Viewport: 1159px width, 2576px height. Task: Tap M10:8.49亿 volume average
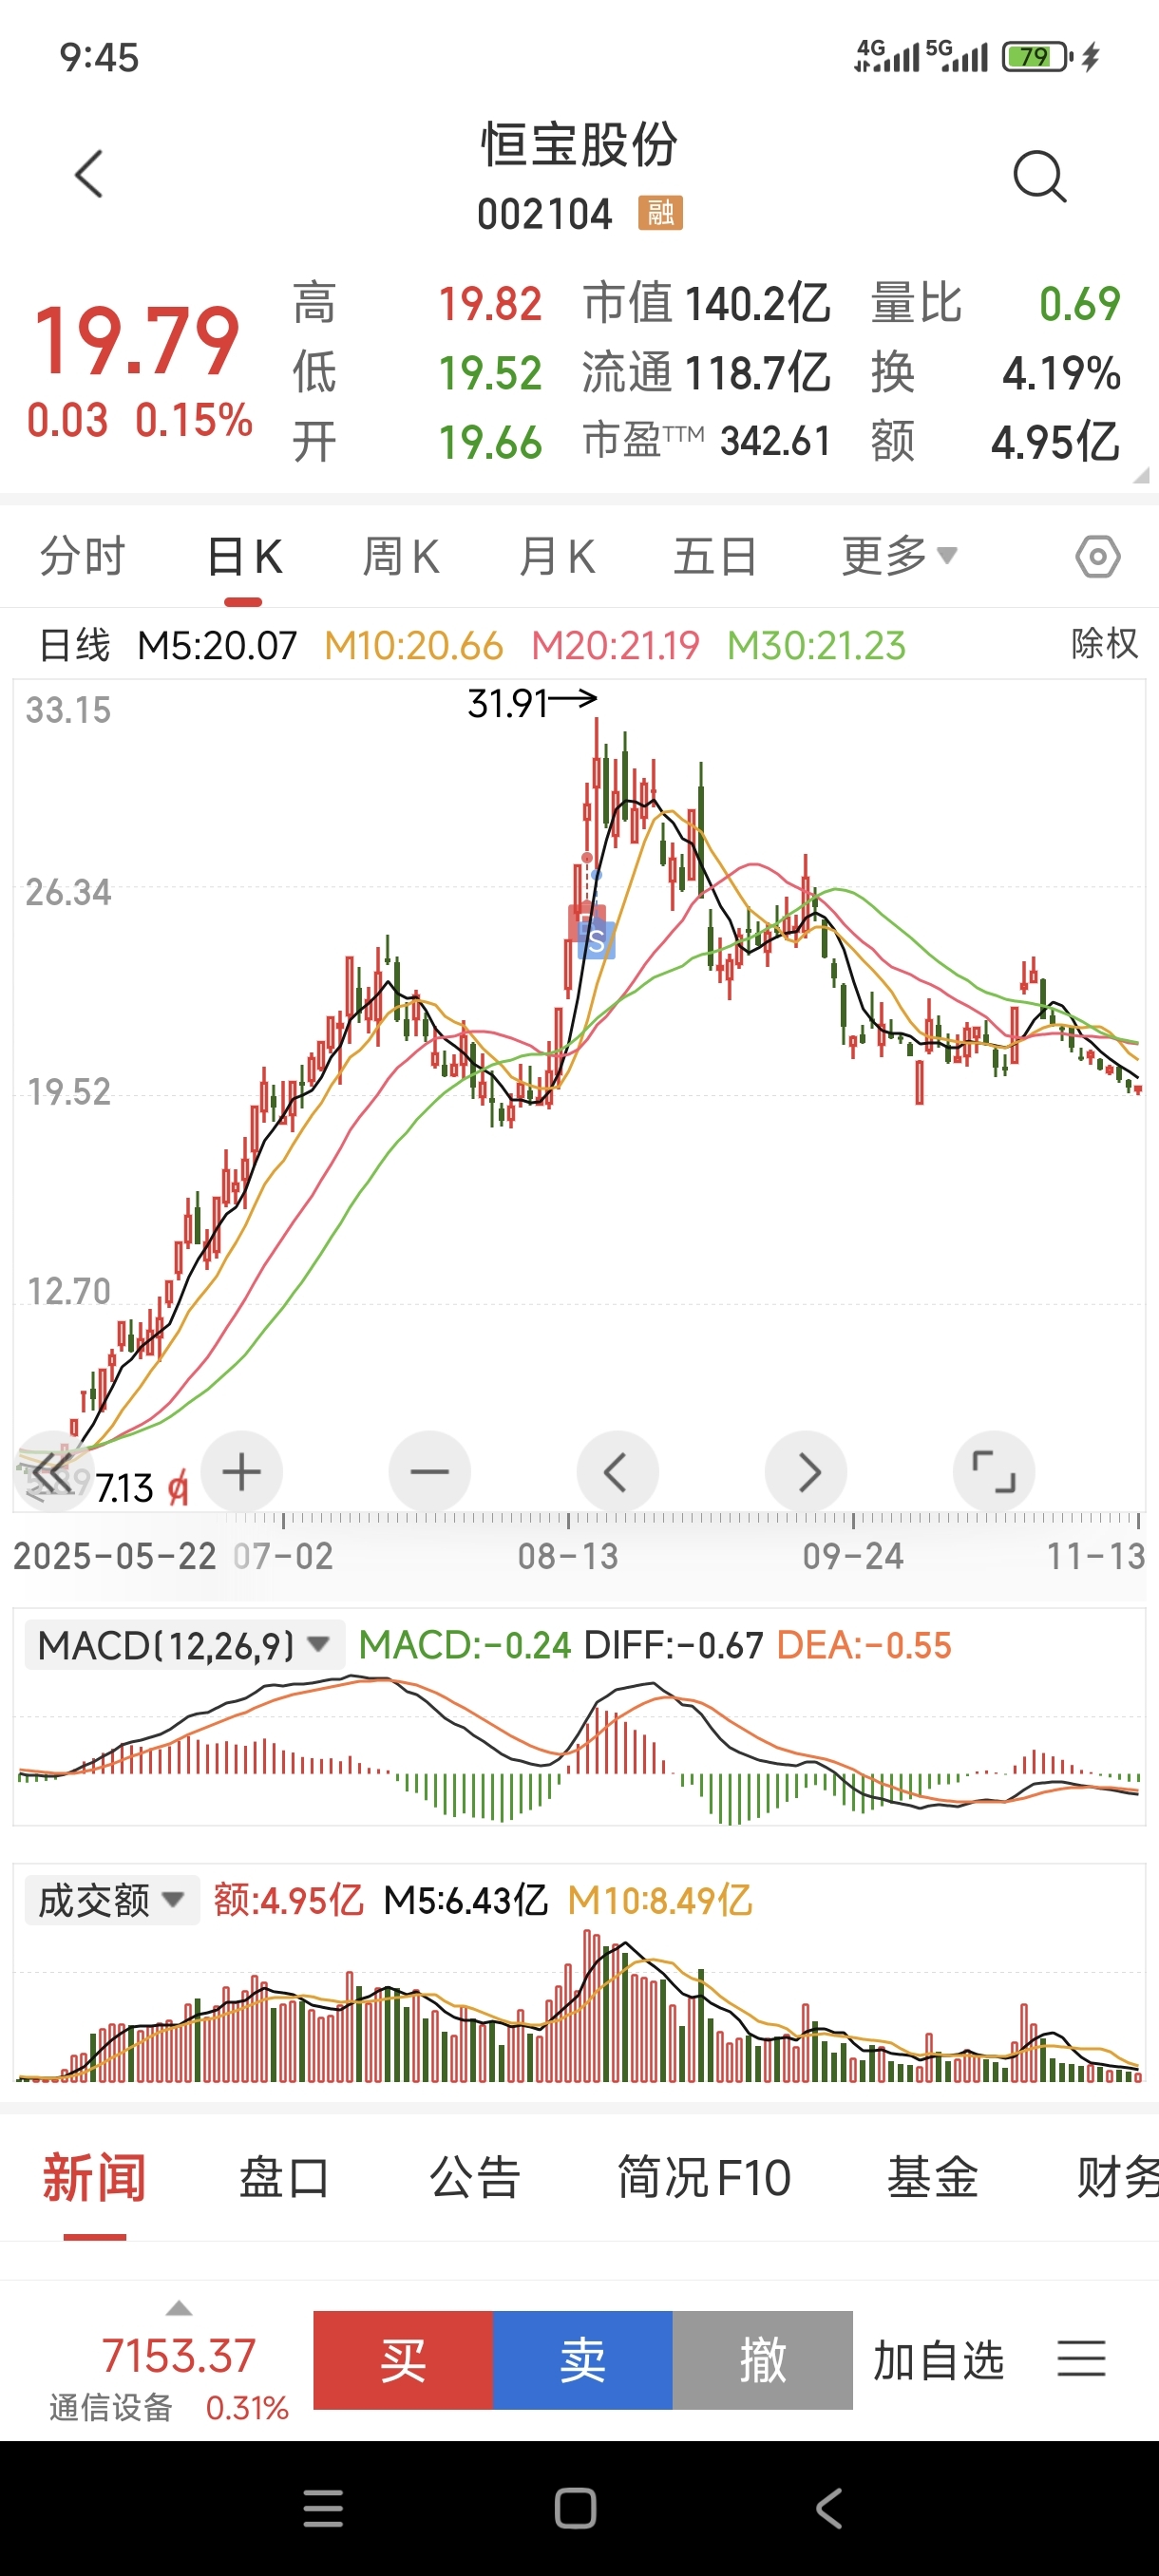click(x=659, y=1900)
